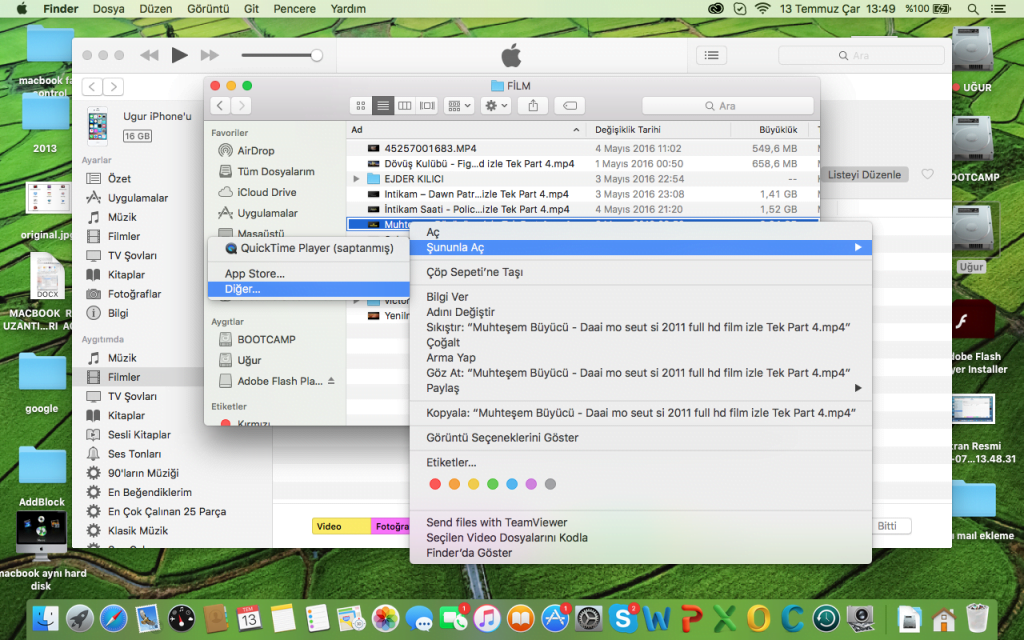Expand the EJDER KILICI folder
This screenshot has height=640, width=1024.
click(x=355, y=178)
